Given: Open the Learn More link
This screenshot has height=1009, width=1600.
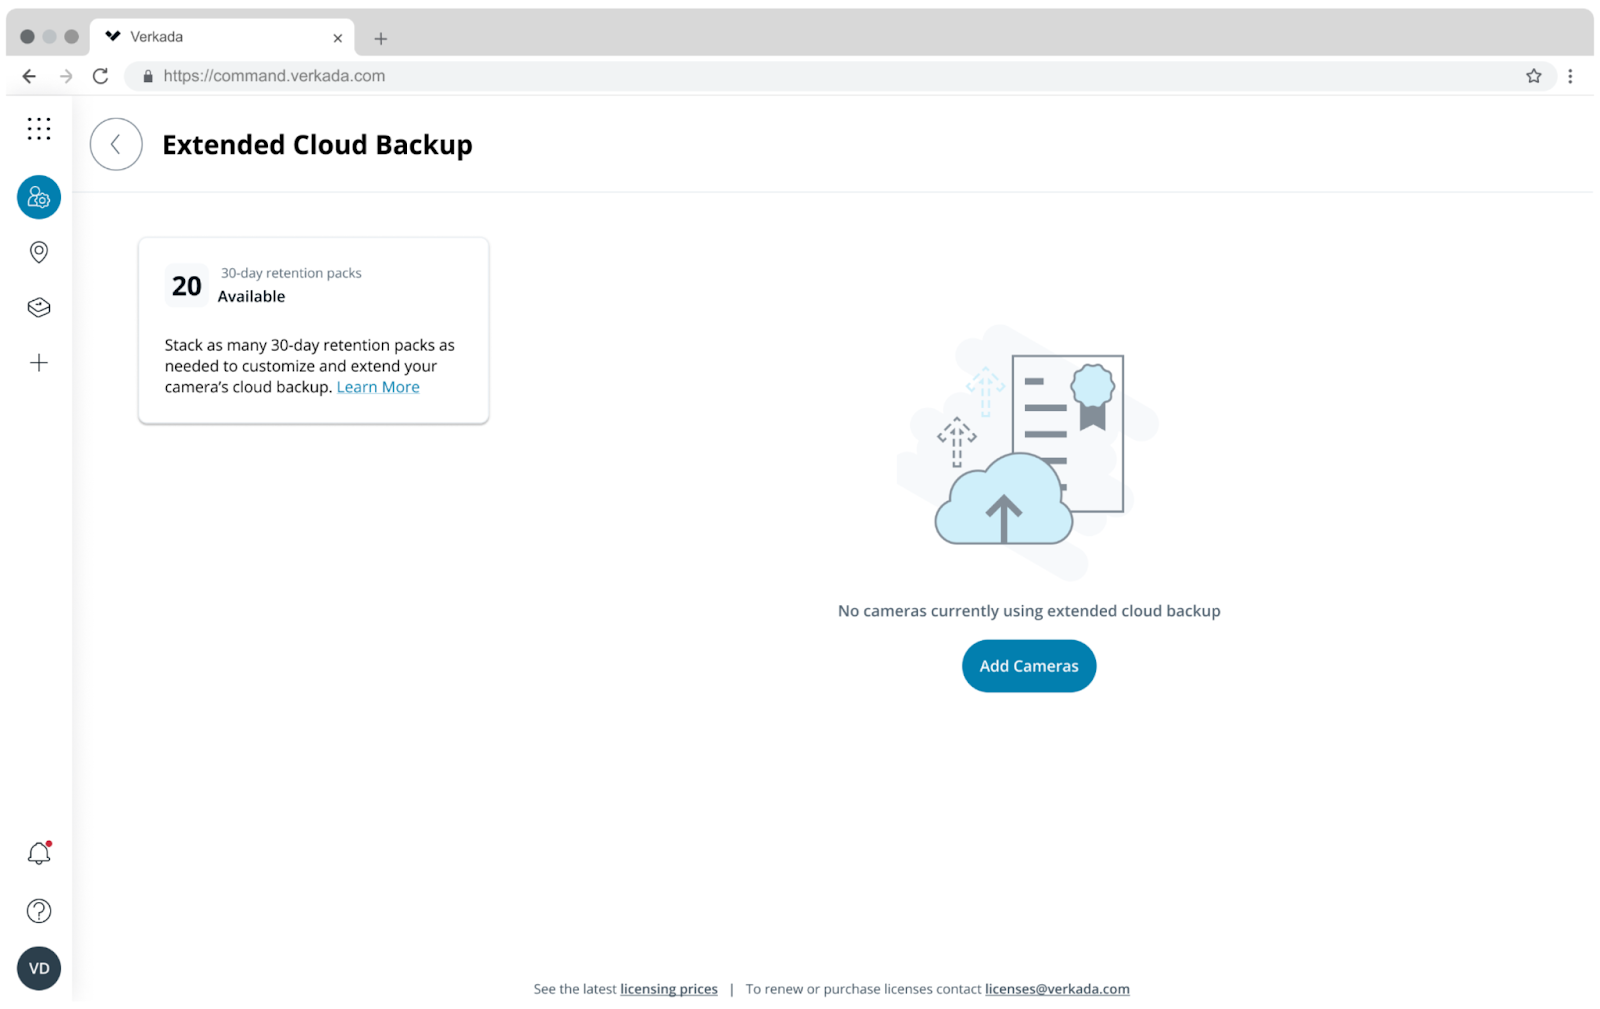Looking at the screenshot, I should point(378,387).
